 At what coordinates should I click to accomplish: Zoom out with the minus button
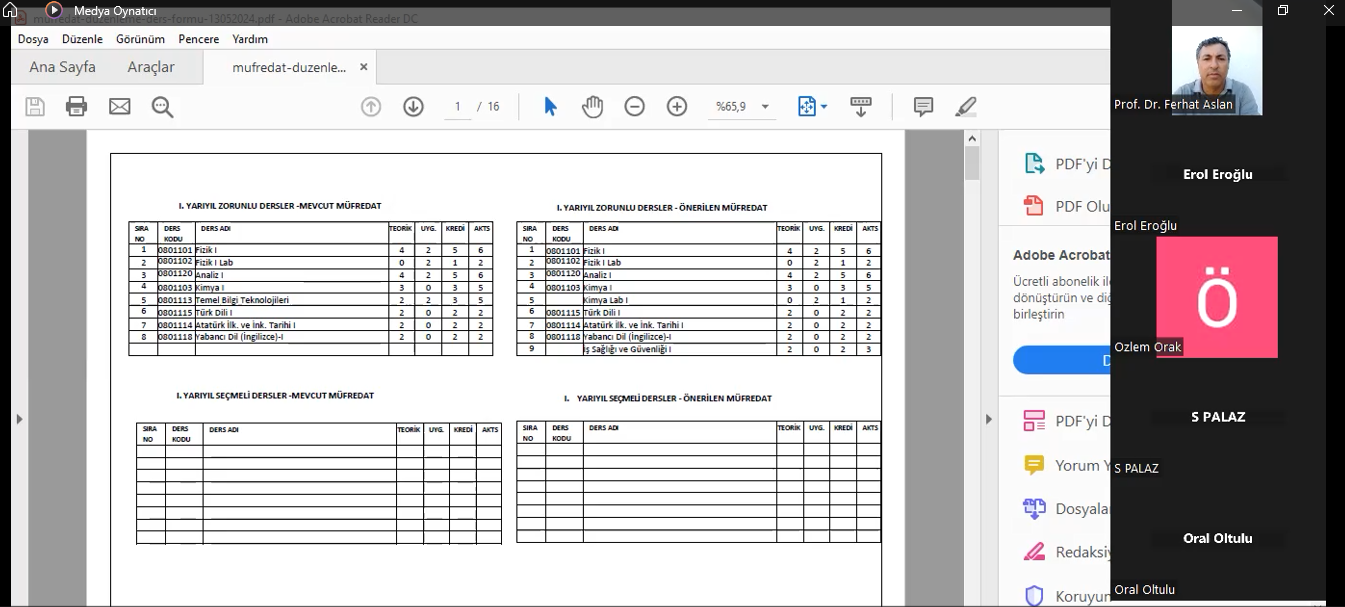click(635, 106)
